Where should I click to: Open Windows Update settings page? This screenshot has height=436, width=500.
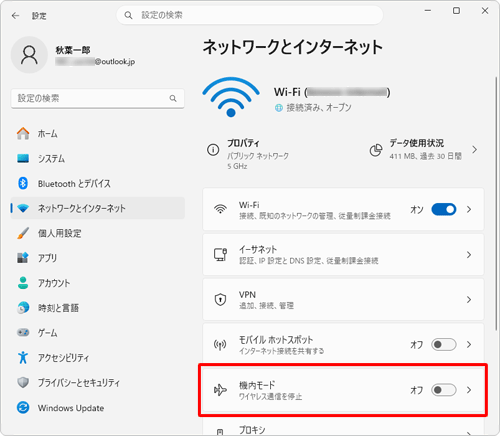pyautogui.click(x=98, y=408)
